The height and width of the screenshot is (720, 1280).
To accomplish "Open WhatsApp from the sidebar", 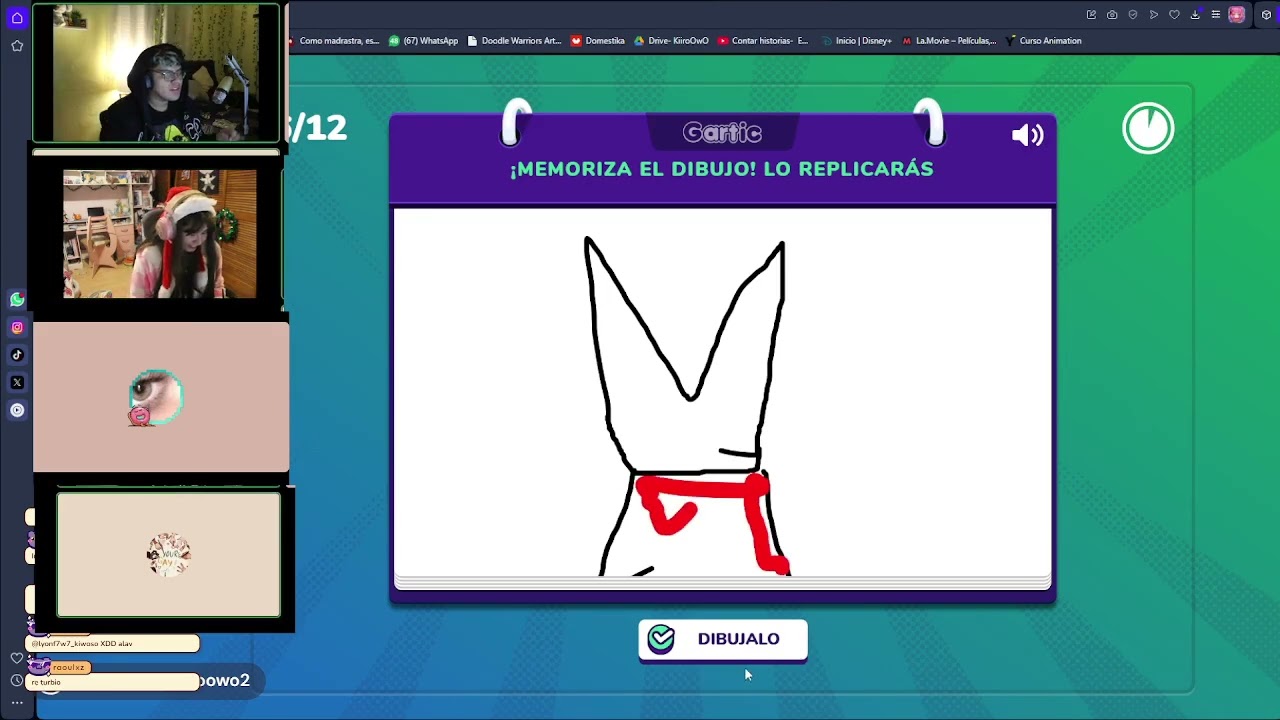I will [17, 300].
